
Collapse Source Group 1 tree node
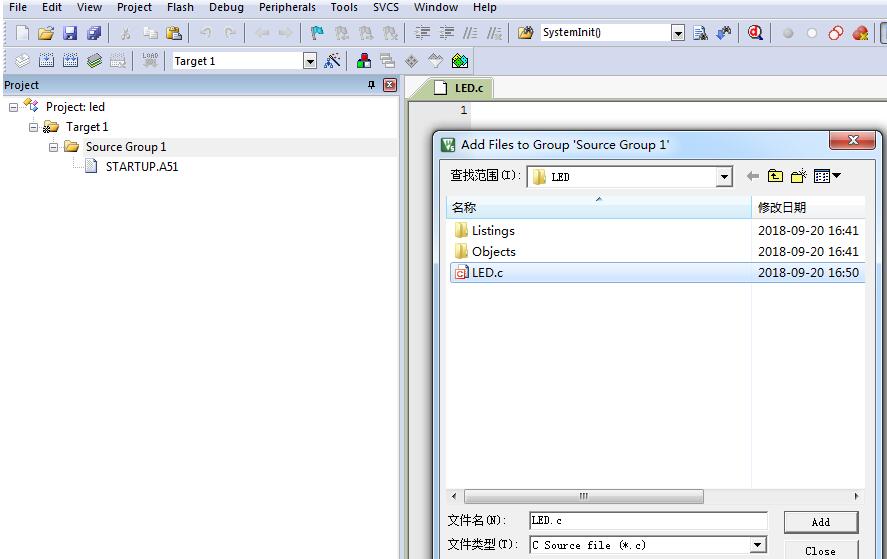[54, 147]
